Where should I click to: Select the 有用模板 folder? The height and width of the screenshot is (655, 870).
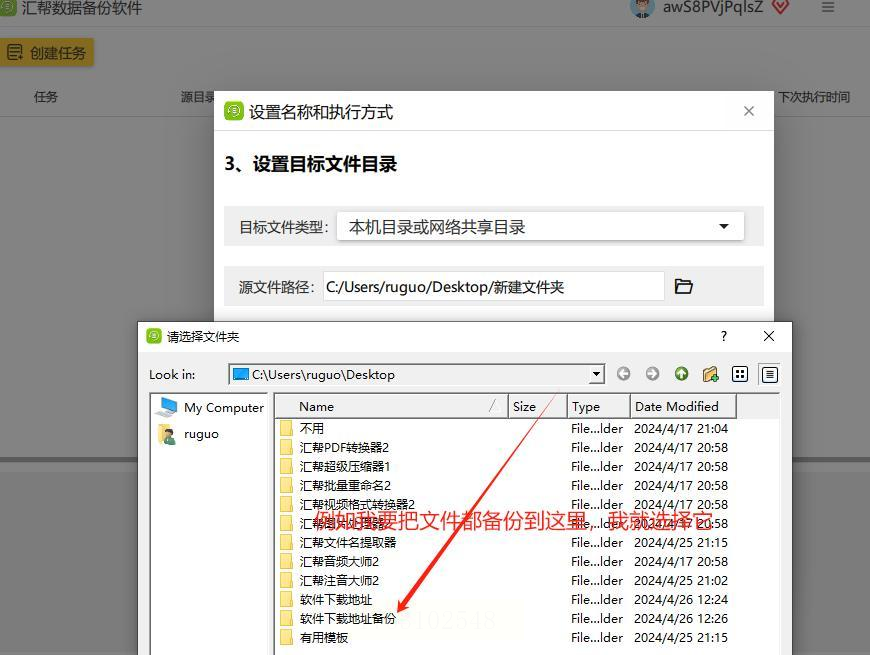[x=324, y=637]
